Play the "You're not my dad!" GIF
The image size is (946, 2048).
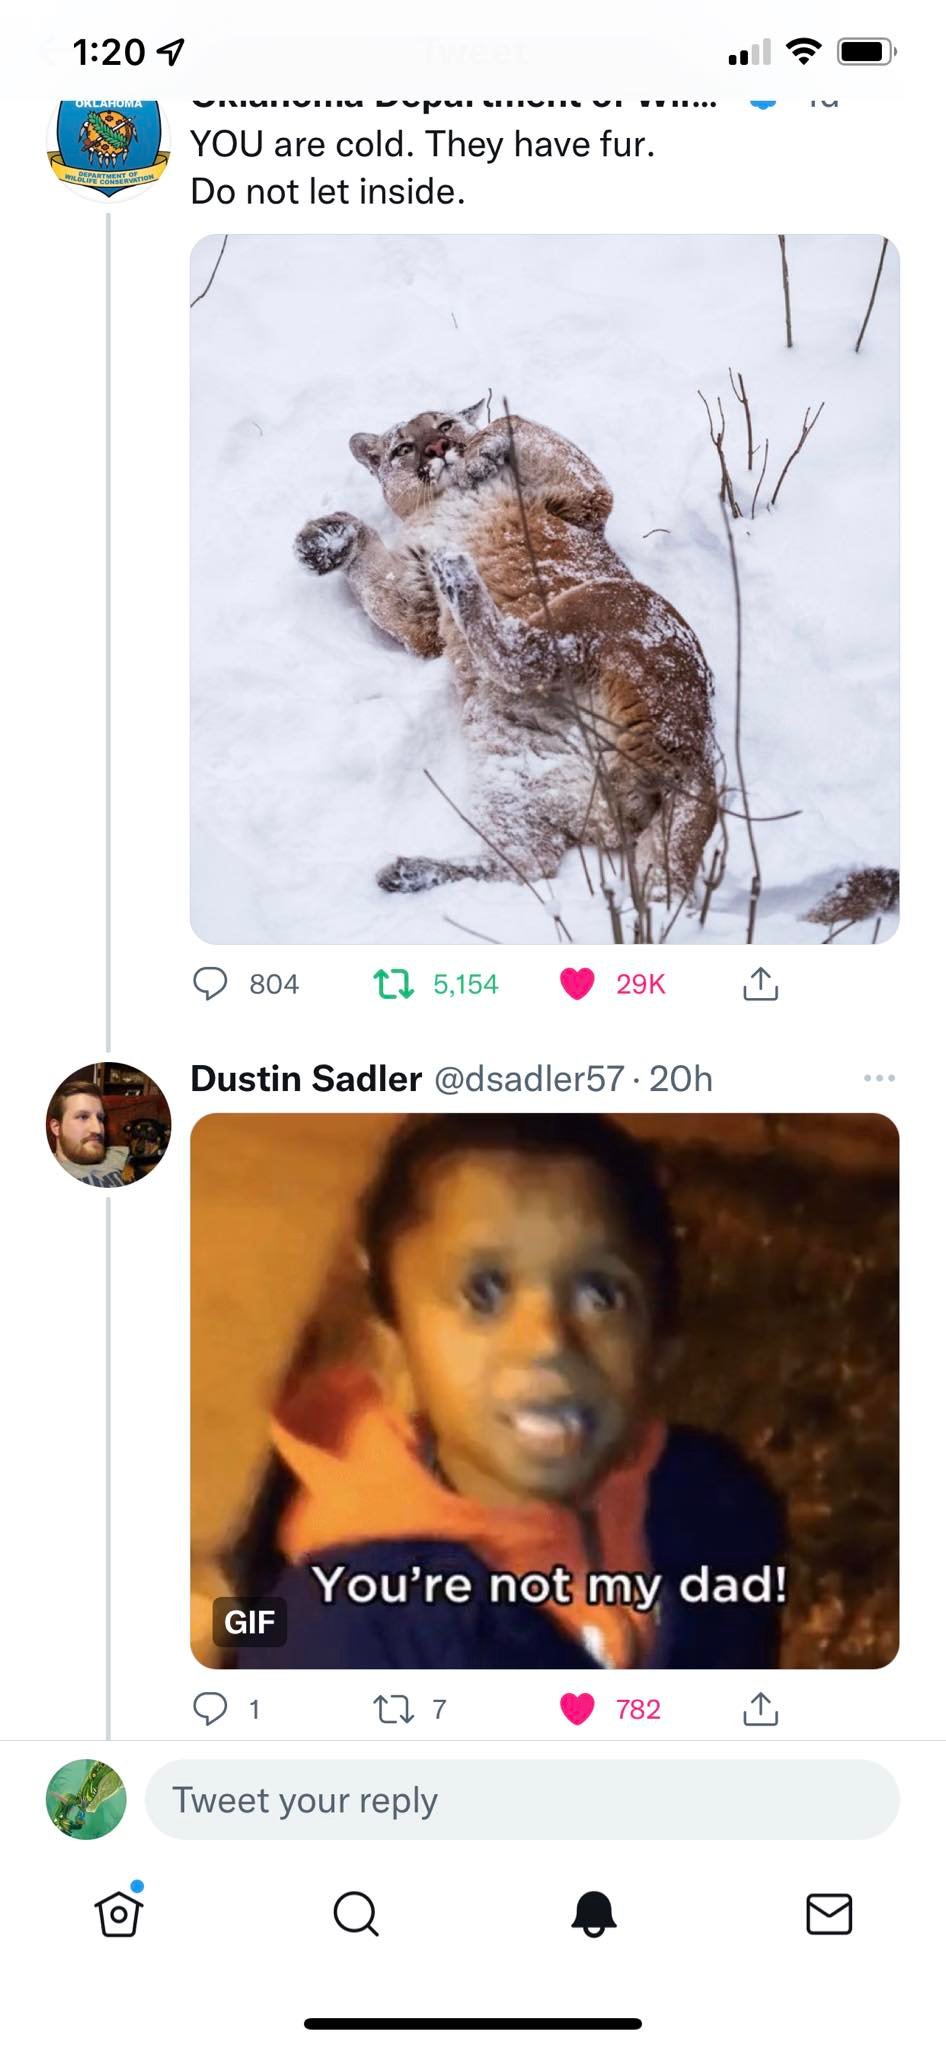pyautogui.click(x=544, y=1391)
